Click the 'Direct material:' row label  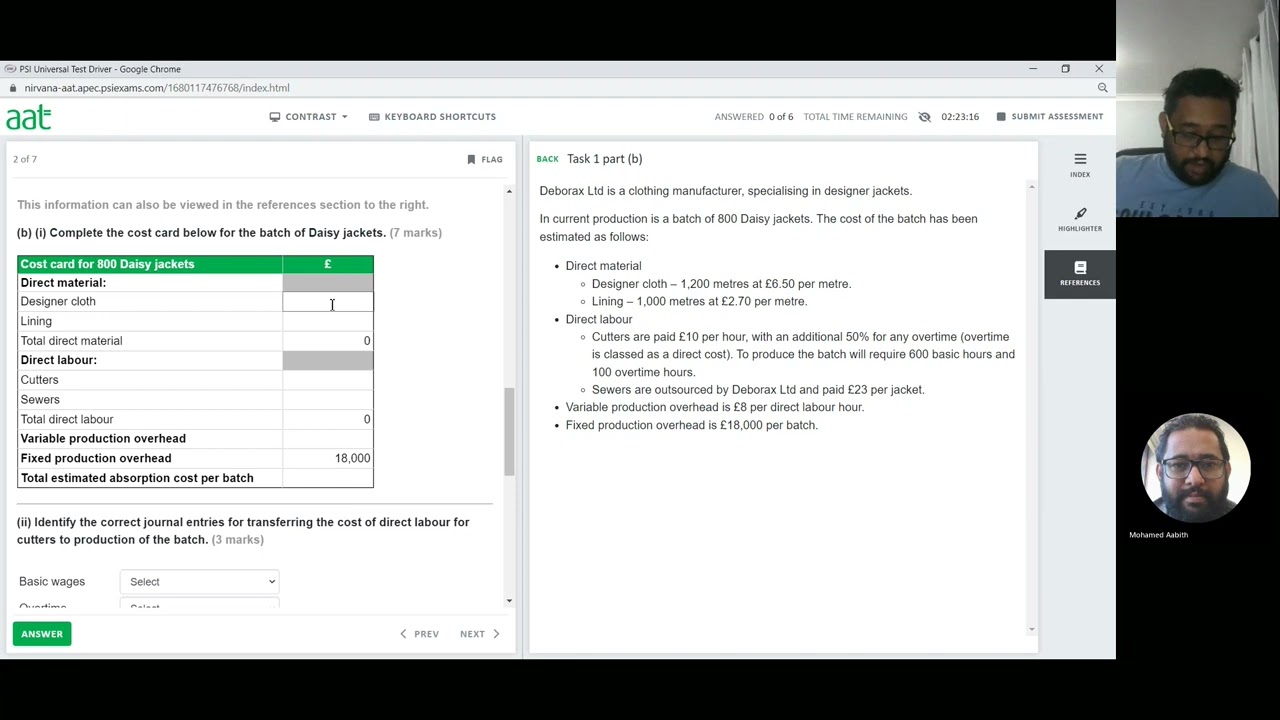(63, 283)
